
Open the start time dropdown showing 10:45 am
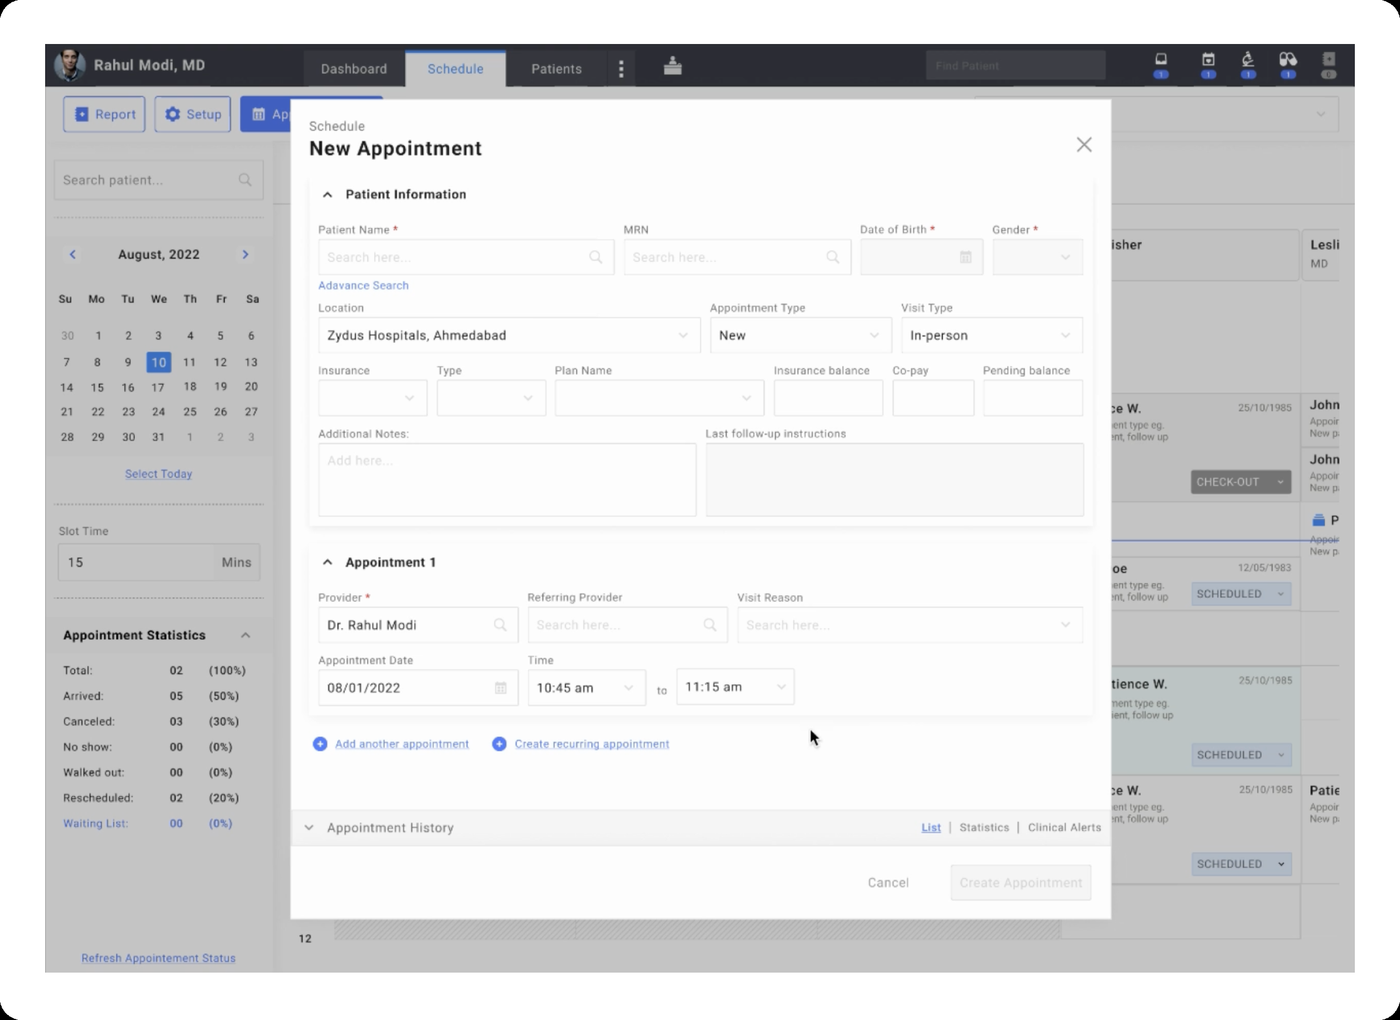coord(587,687)
